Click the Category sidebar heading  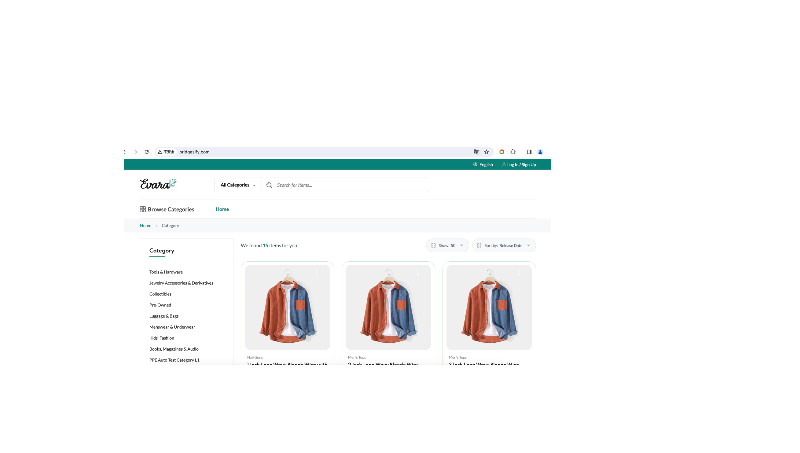coord(162,251)
